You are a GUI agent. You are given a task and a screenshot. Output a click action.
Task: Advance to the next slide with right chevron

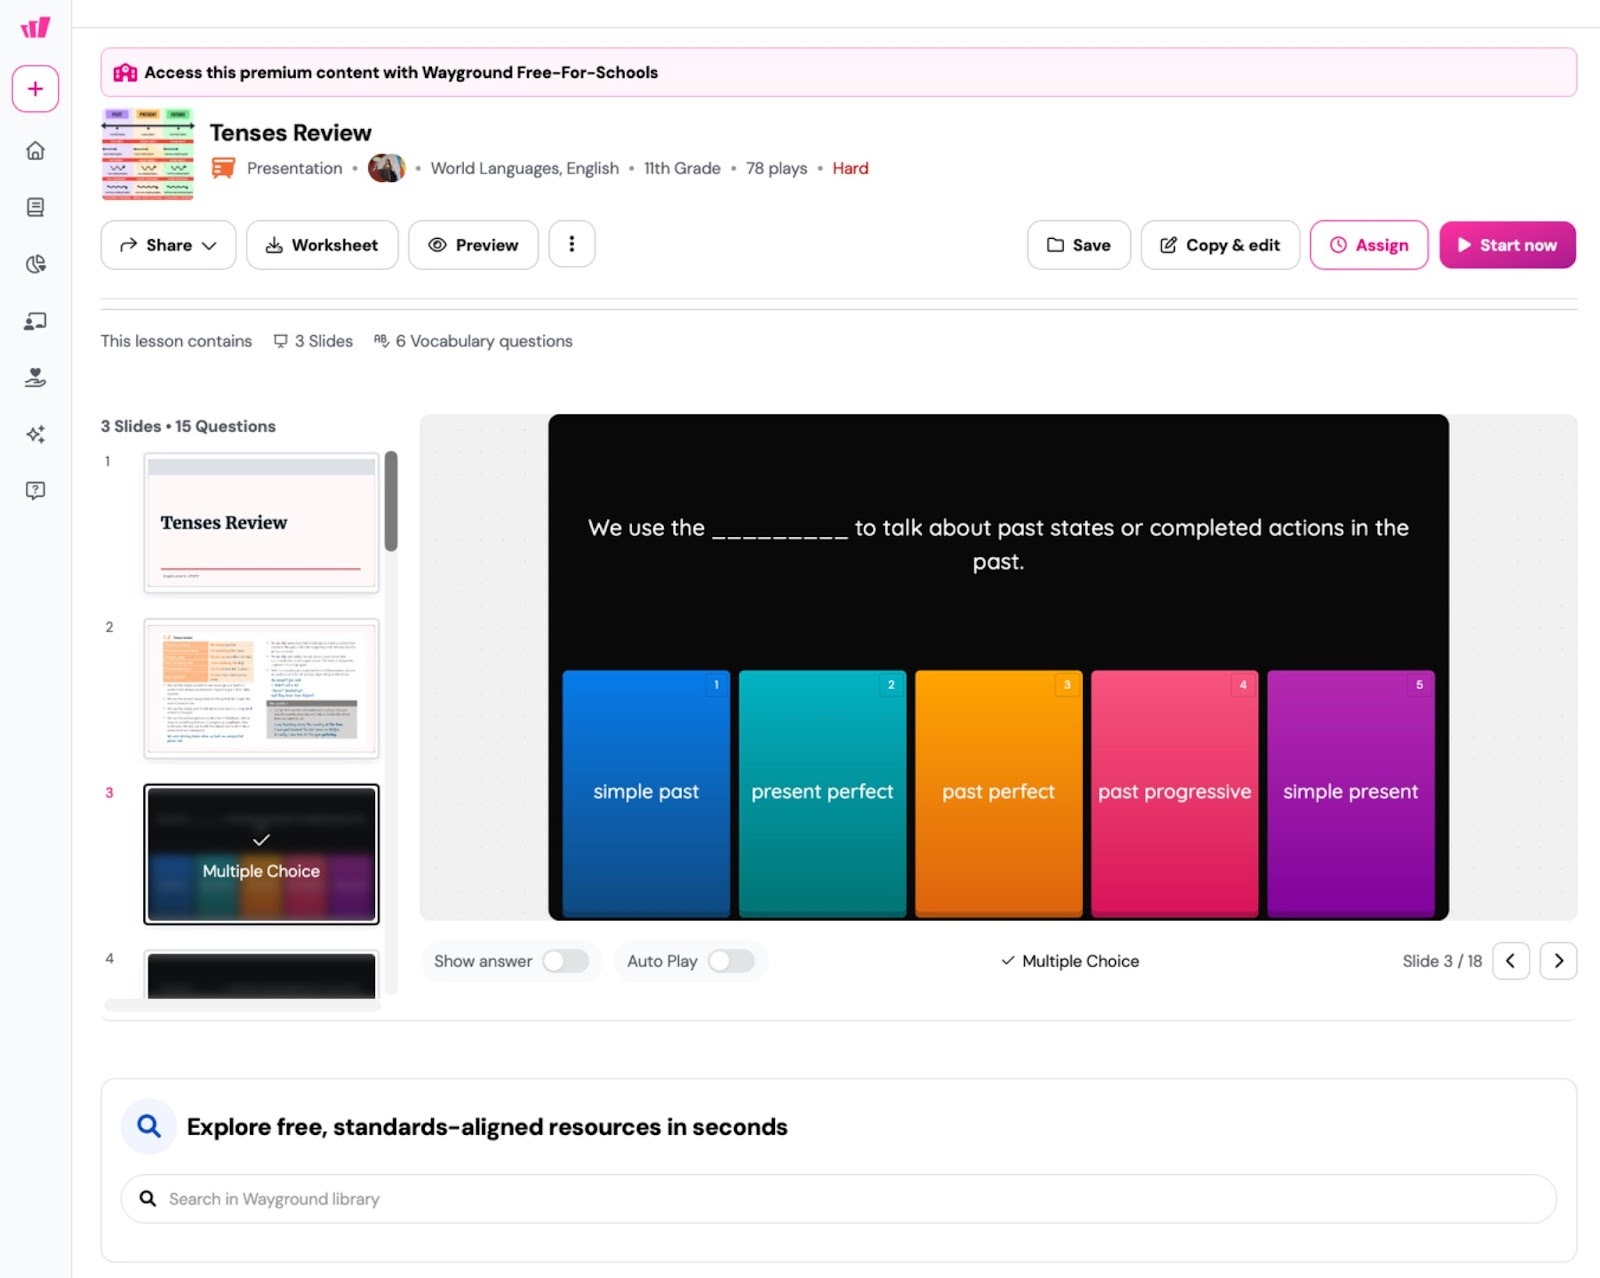[1558, 961]
